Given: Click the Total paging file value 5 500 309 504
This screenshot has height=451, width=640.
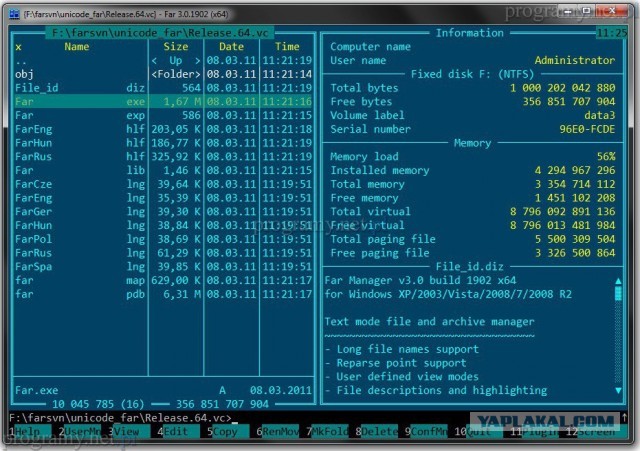Looking at the screenshot, I should click(x=575, y=239).
